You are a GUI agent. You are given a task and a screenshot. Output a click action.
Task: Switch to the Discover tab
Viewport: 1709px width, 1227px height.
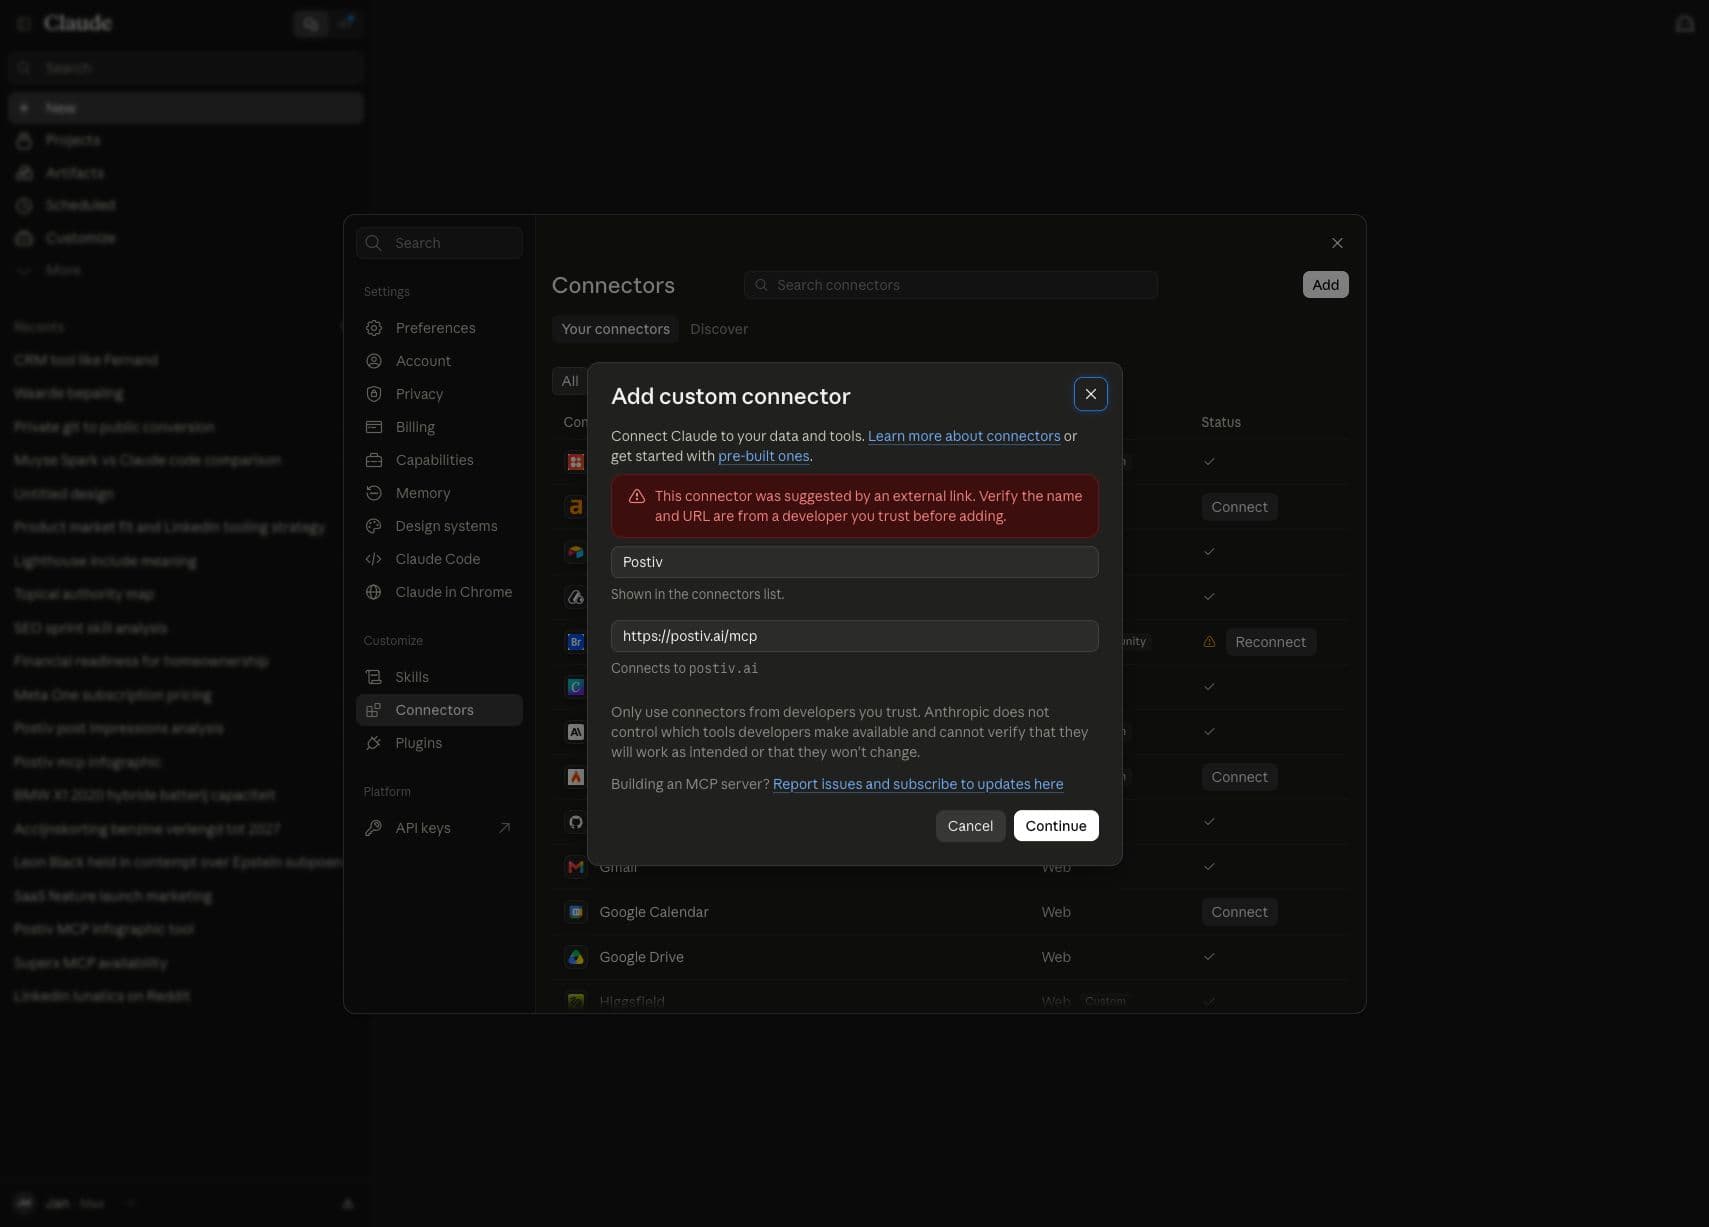719,329
